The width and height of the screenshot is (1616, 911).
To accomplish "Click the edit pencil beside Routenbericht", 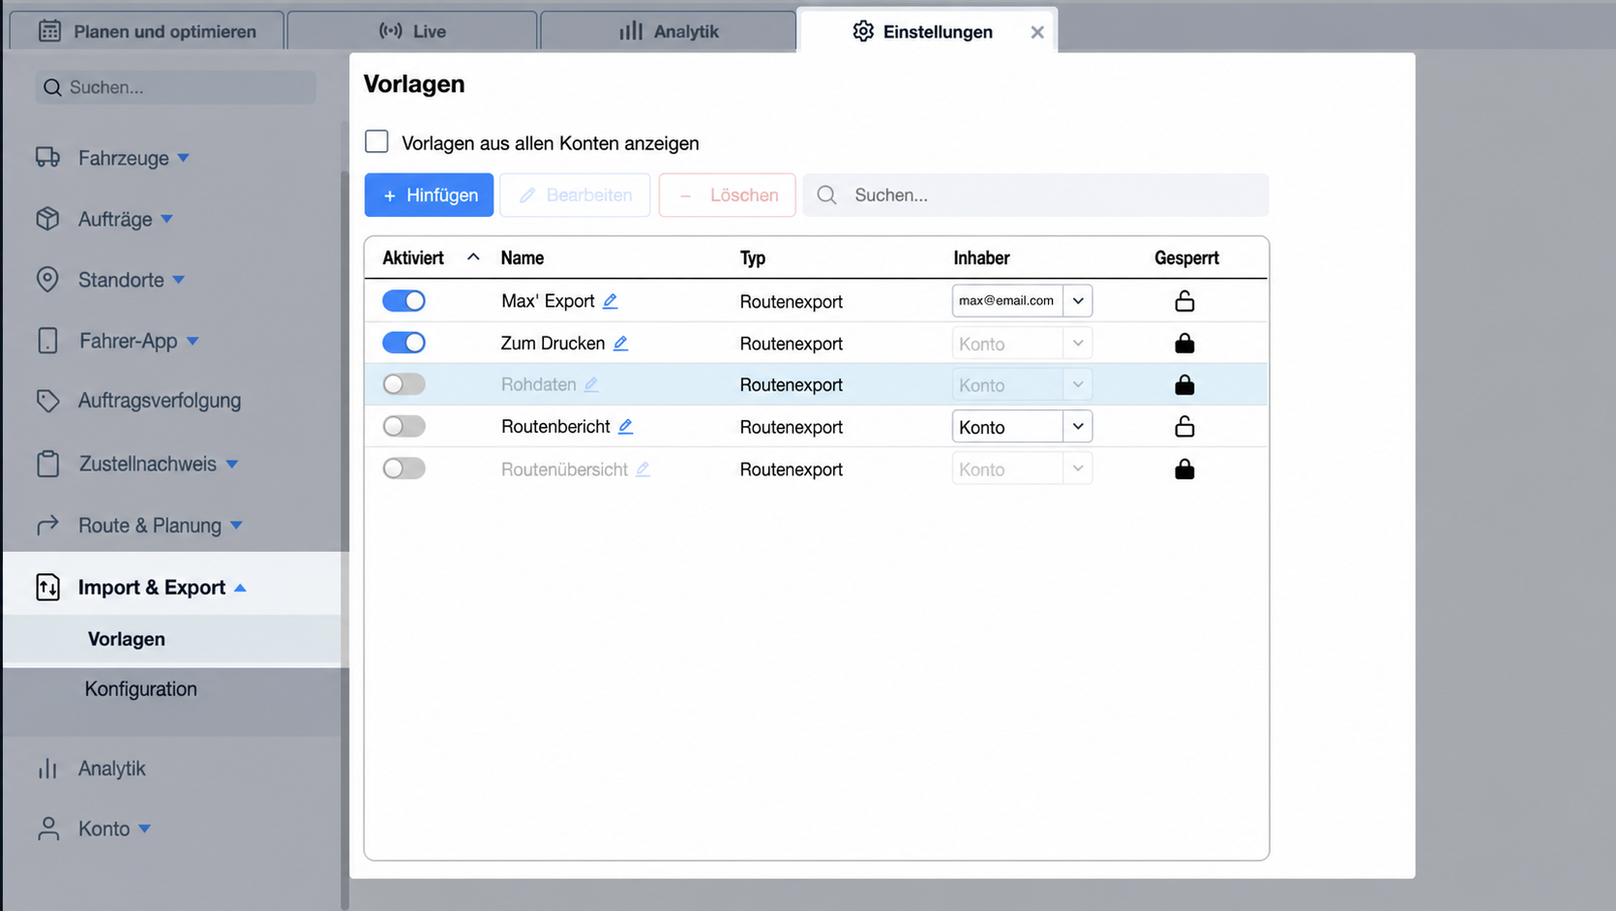I will point(625,426).
